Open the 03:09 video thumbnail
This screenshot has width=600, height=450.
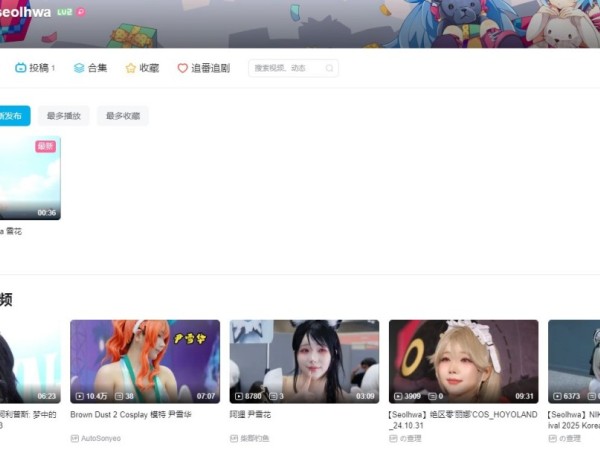[304, 362]
